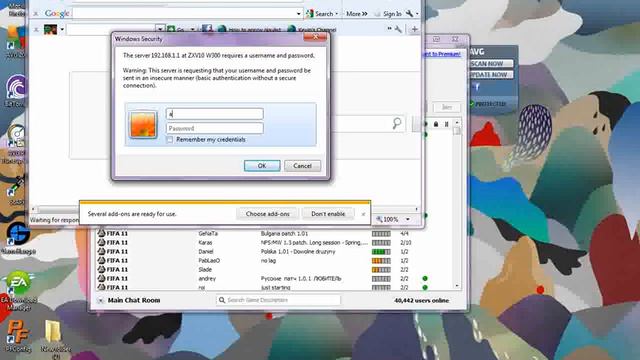Viewport: 640px width, 360px height.
Task: Close the second browser toolbar
Action: tap(36, 29)
